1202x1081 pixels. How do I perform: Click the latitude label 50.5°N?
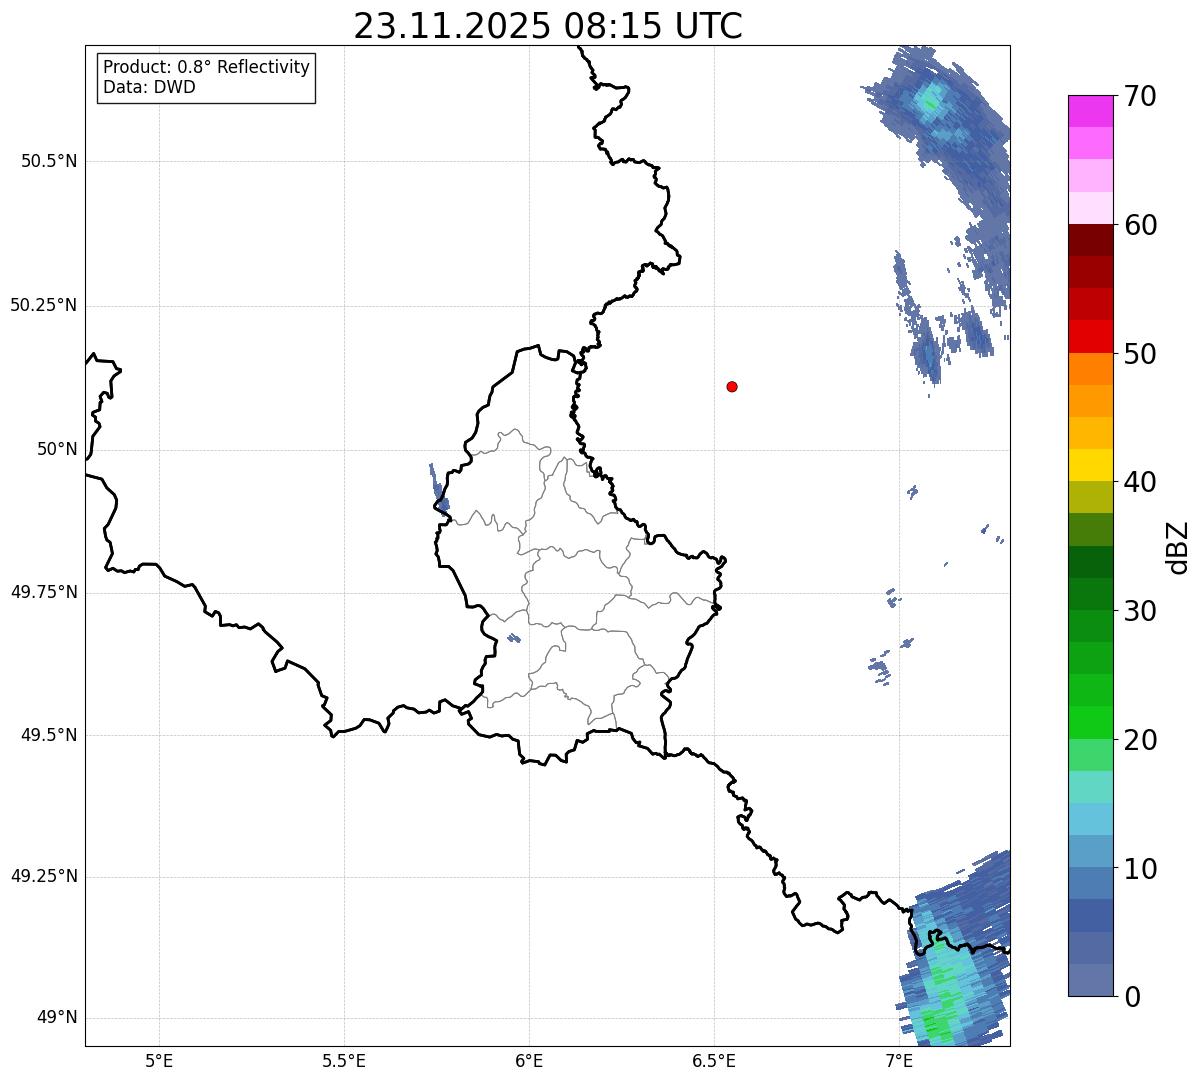point(49,161)
